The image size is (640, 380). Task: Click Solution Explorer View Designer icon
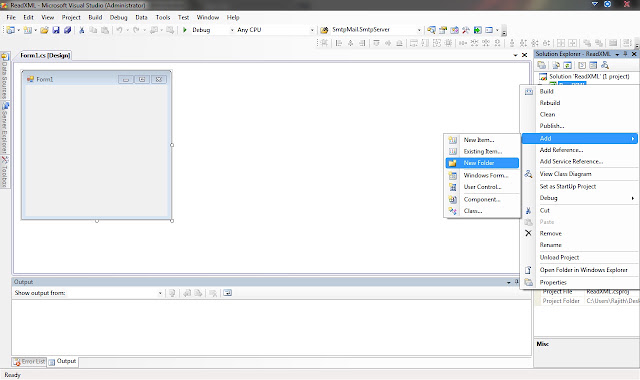coord(593,65)
